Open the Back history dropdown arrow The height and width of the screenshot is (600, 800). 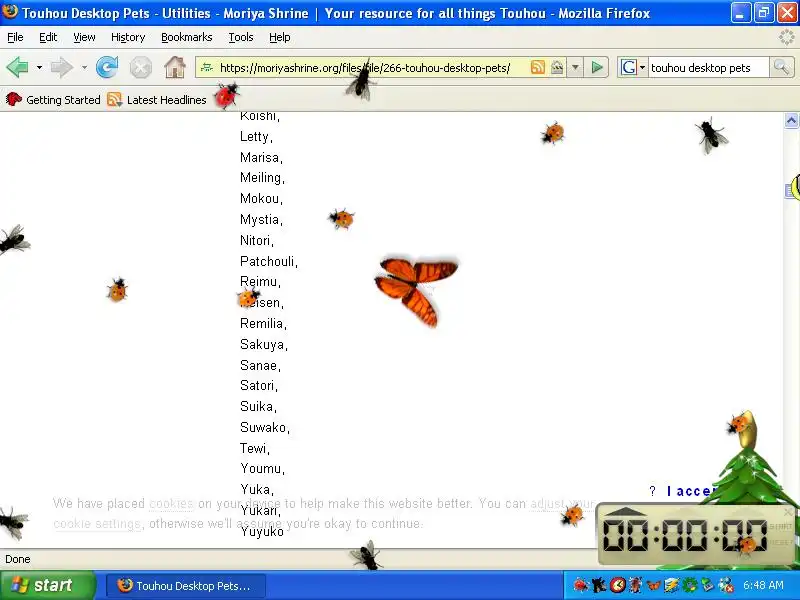(39, 67)
